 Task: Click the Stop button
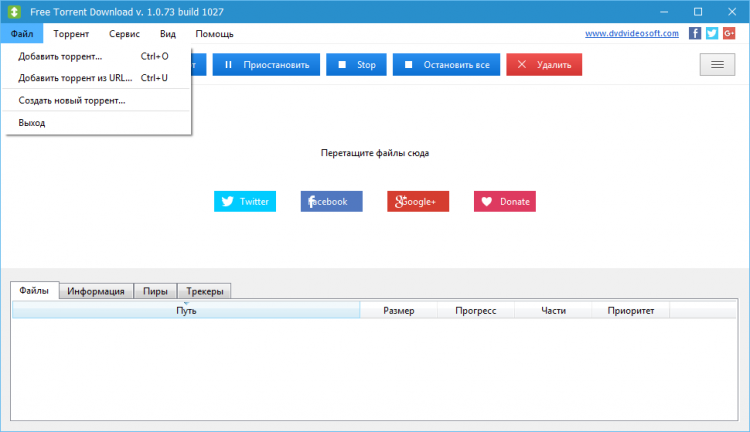356,65
